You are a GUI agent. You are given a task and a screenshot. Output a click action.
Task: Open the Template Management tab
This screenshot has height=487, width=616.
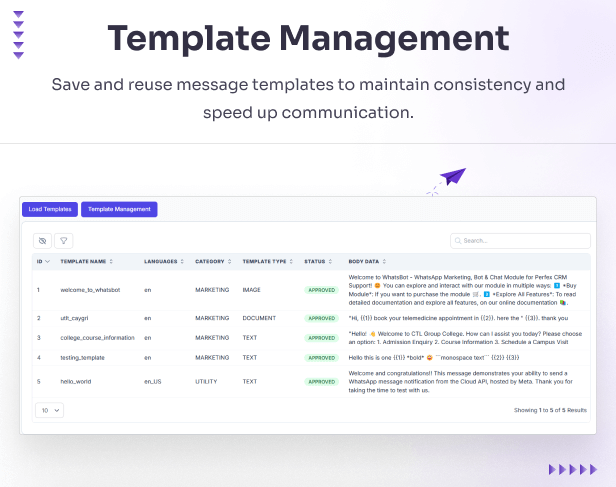[119, 209]
